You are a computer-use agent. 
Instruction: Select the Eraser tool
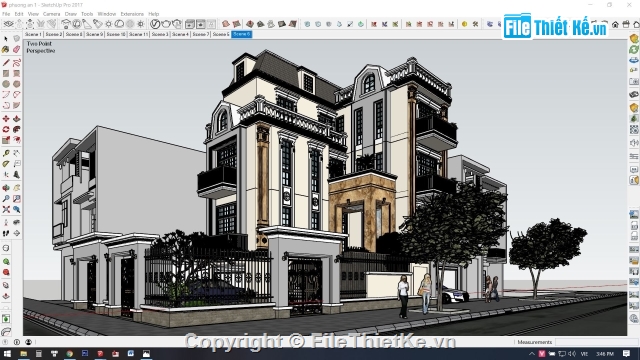pyautogui.click(x=16, y=49)
